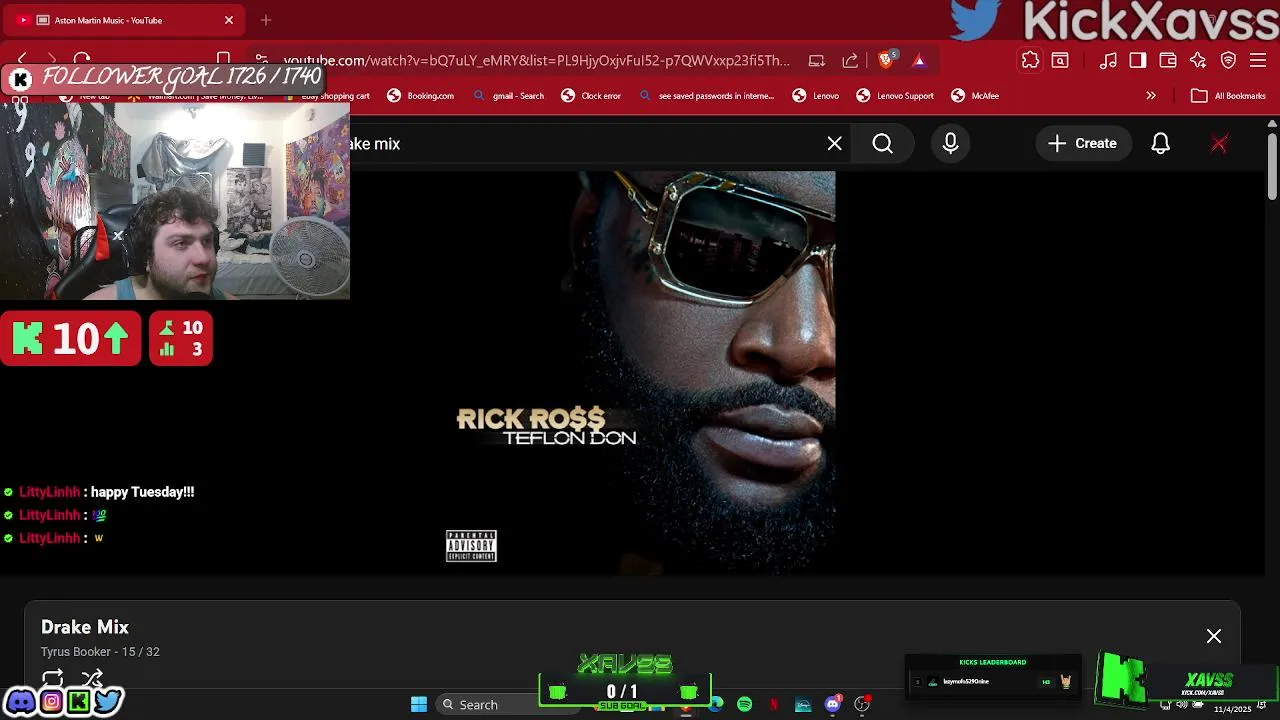Open Discord from the taskbar
This screenshot has height=720, width=1280.
pos(833,704)
